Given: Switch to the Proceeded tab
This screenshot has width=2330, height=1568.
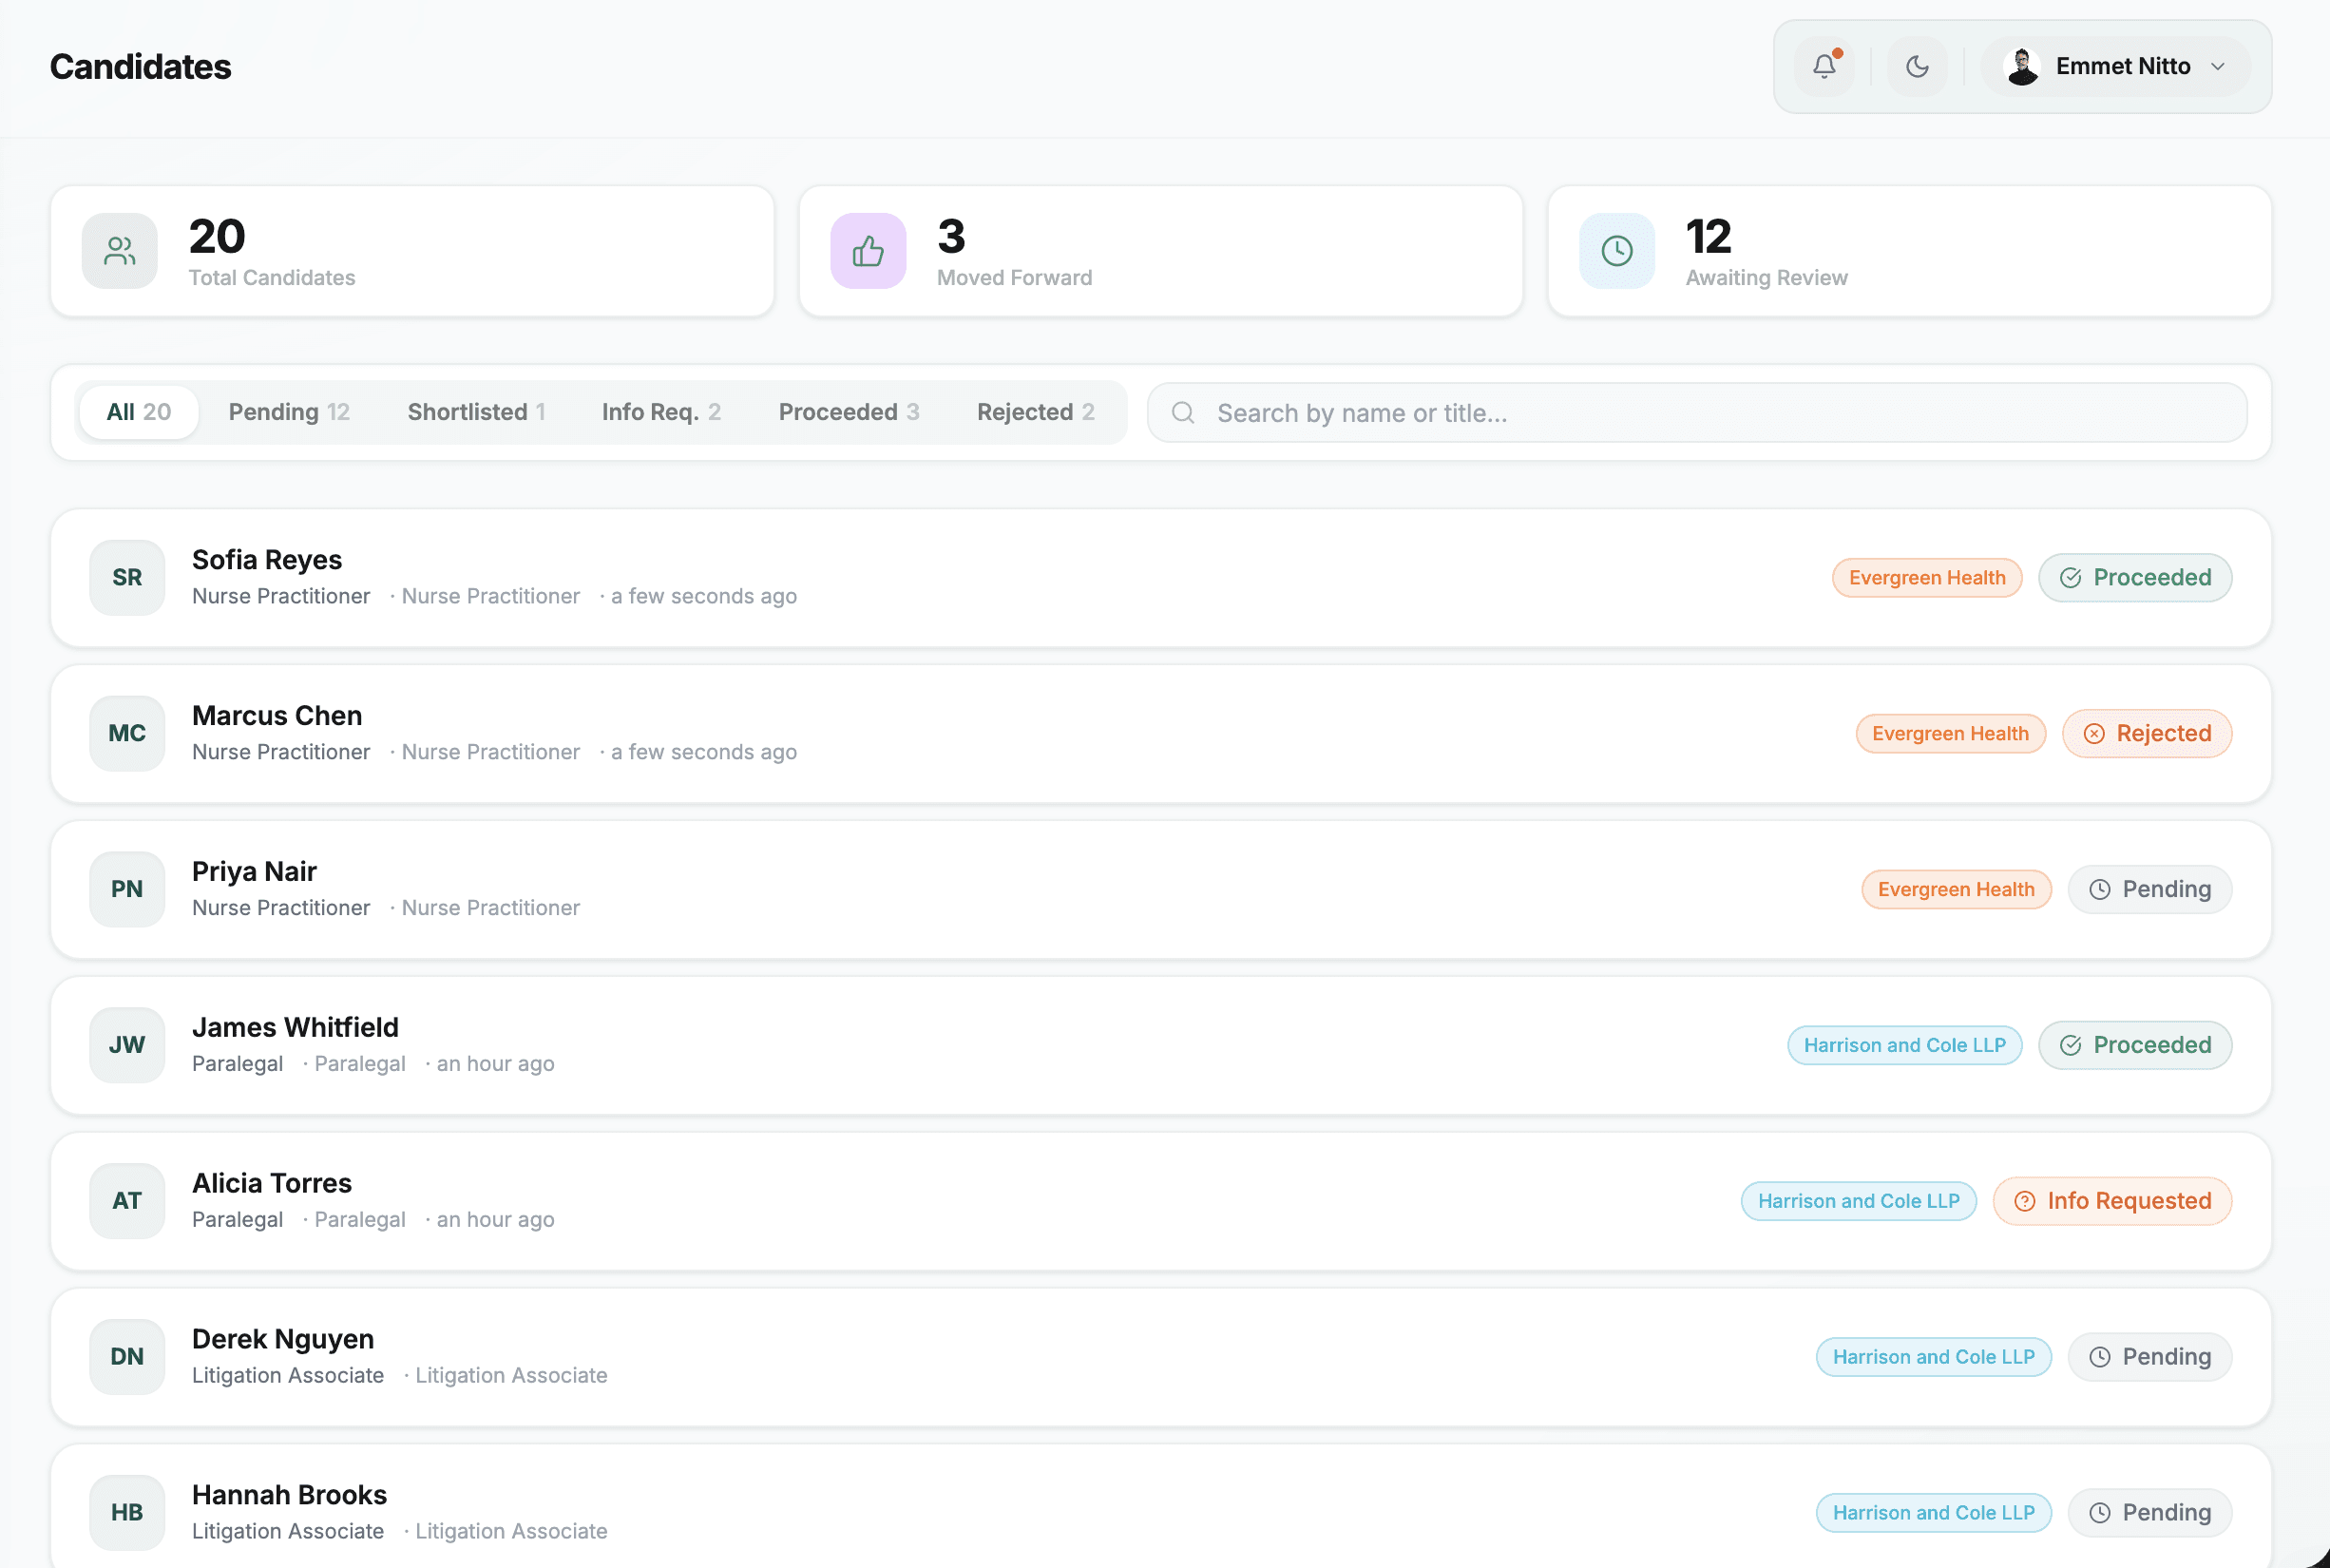Looking at the screenshot, I should click(x=848, y=411).
